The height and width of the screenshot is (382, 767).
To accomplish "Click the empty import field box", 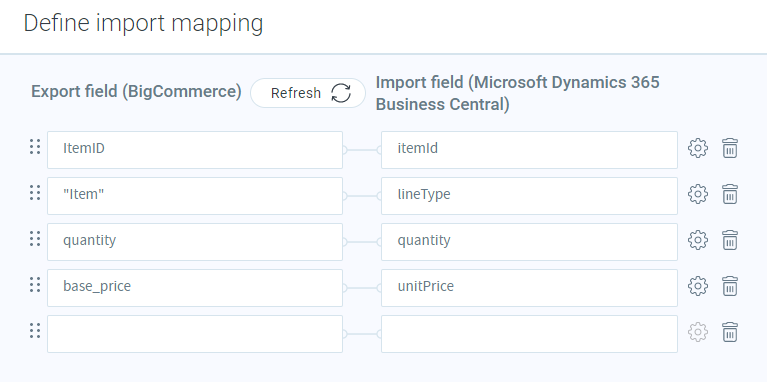I will click(x=529, y=334).
